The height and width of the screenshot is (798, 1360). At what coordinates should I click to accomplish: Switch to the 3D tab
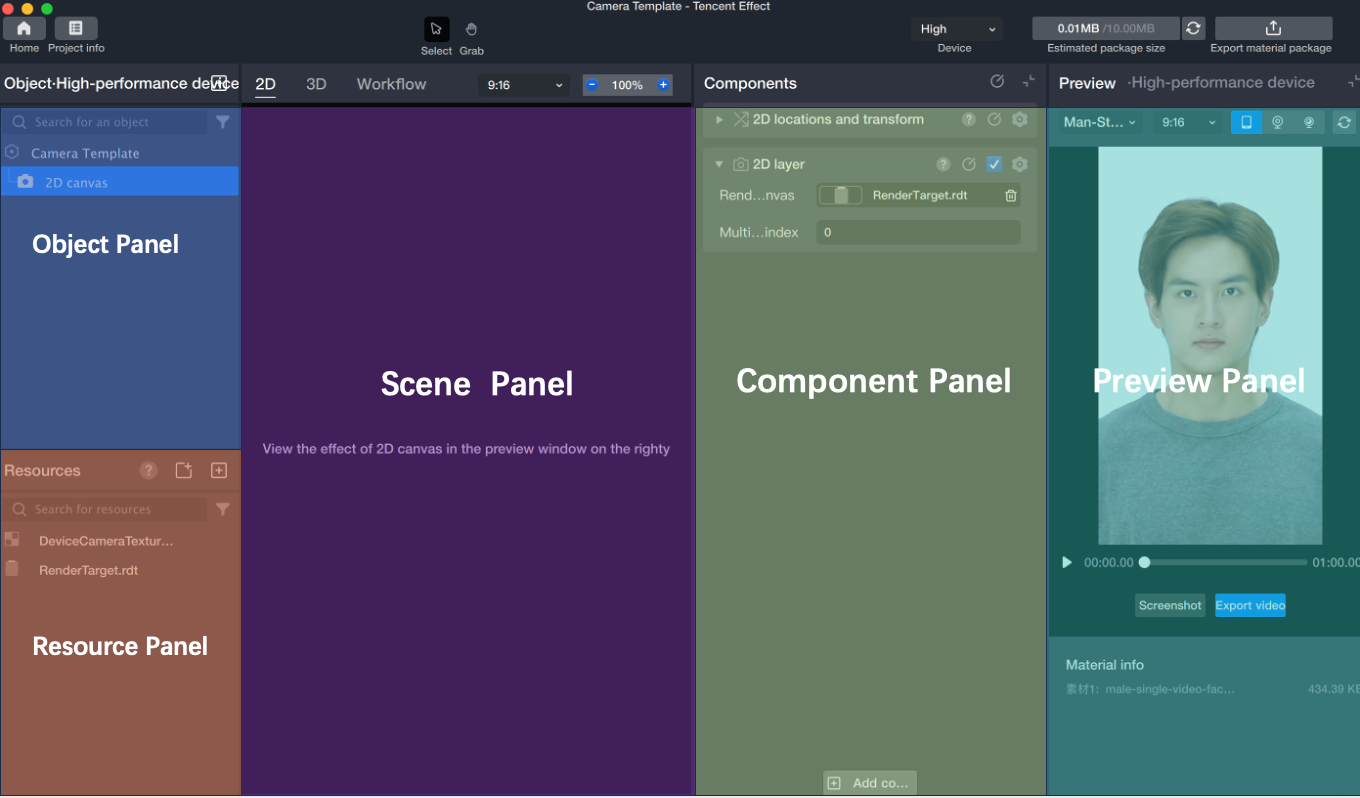(x=316, y=84)
